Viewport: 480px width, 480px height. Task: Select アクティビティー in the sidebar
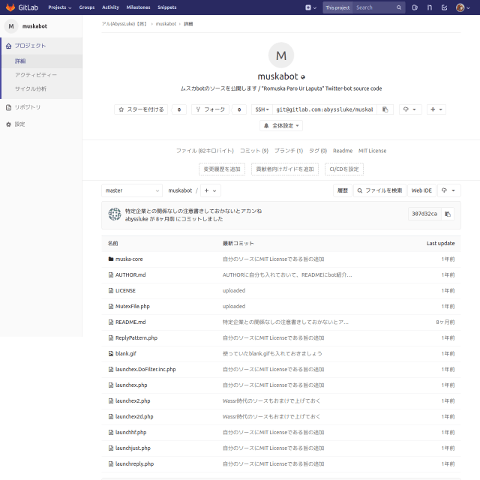[36, 75]
